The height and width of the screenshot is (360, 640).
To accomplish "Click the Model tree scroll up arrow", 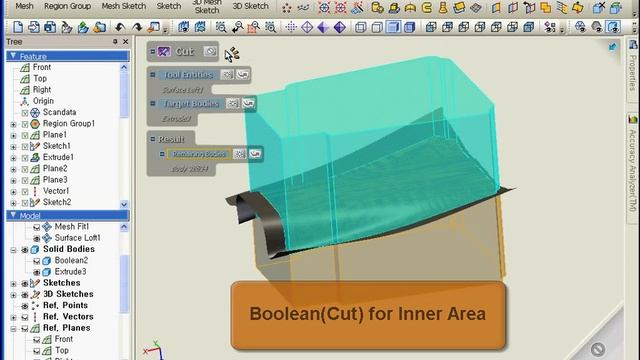I will coord(124,227).
